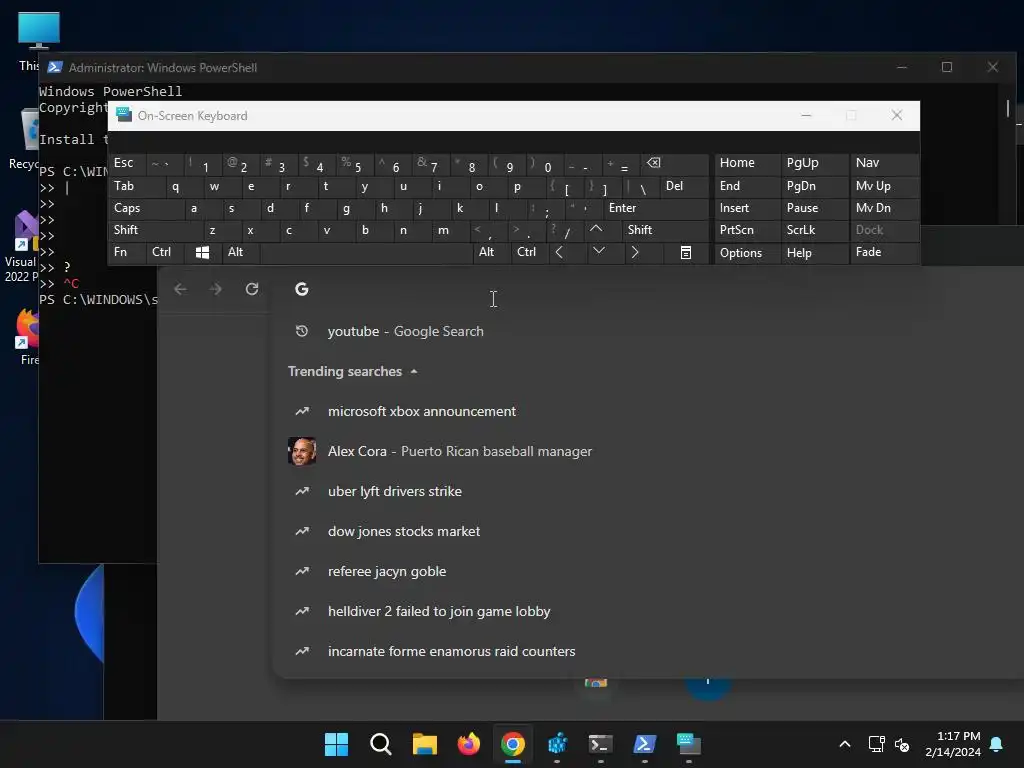The height and width of the screenshot is (768, 1024).
Task: Click the PrtScn key on On-Screen Keyboard
Action: click(x=747, y=230)
